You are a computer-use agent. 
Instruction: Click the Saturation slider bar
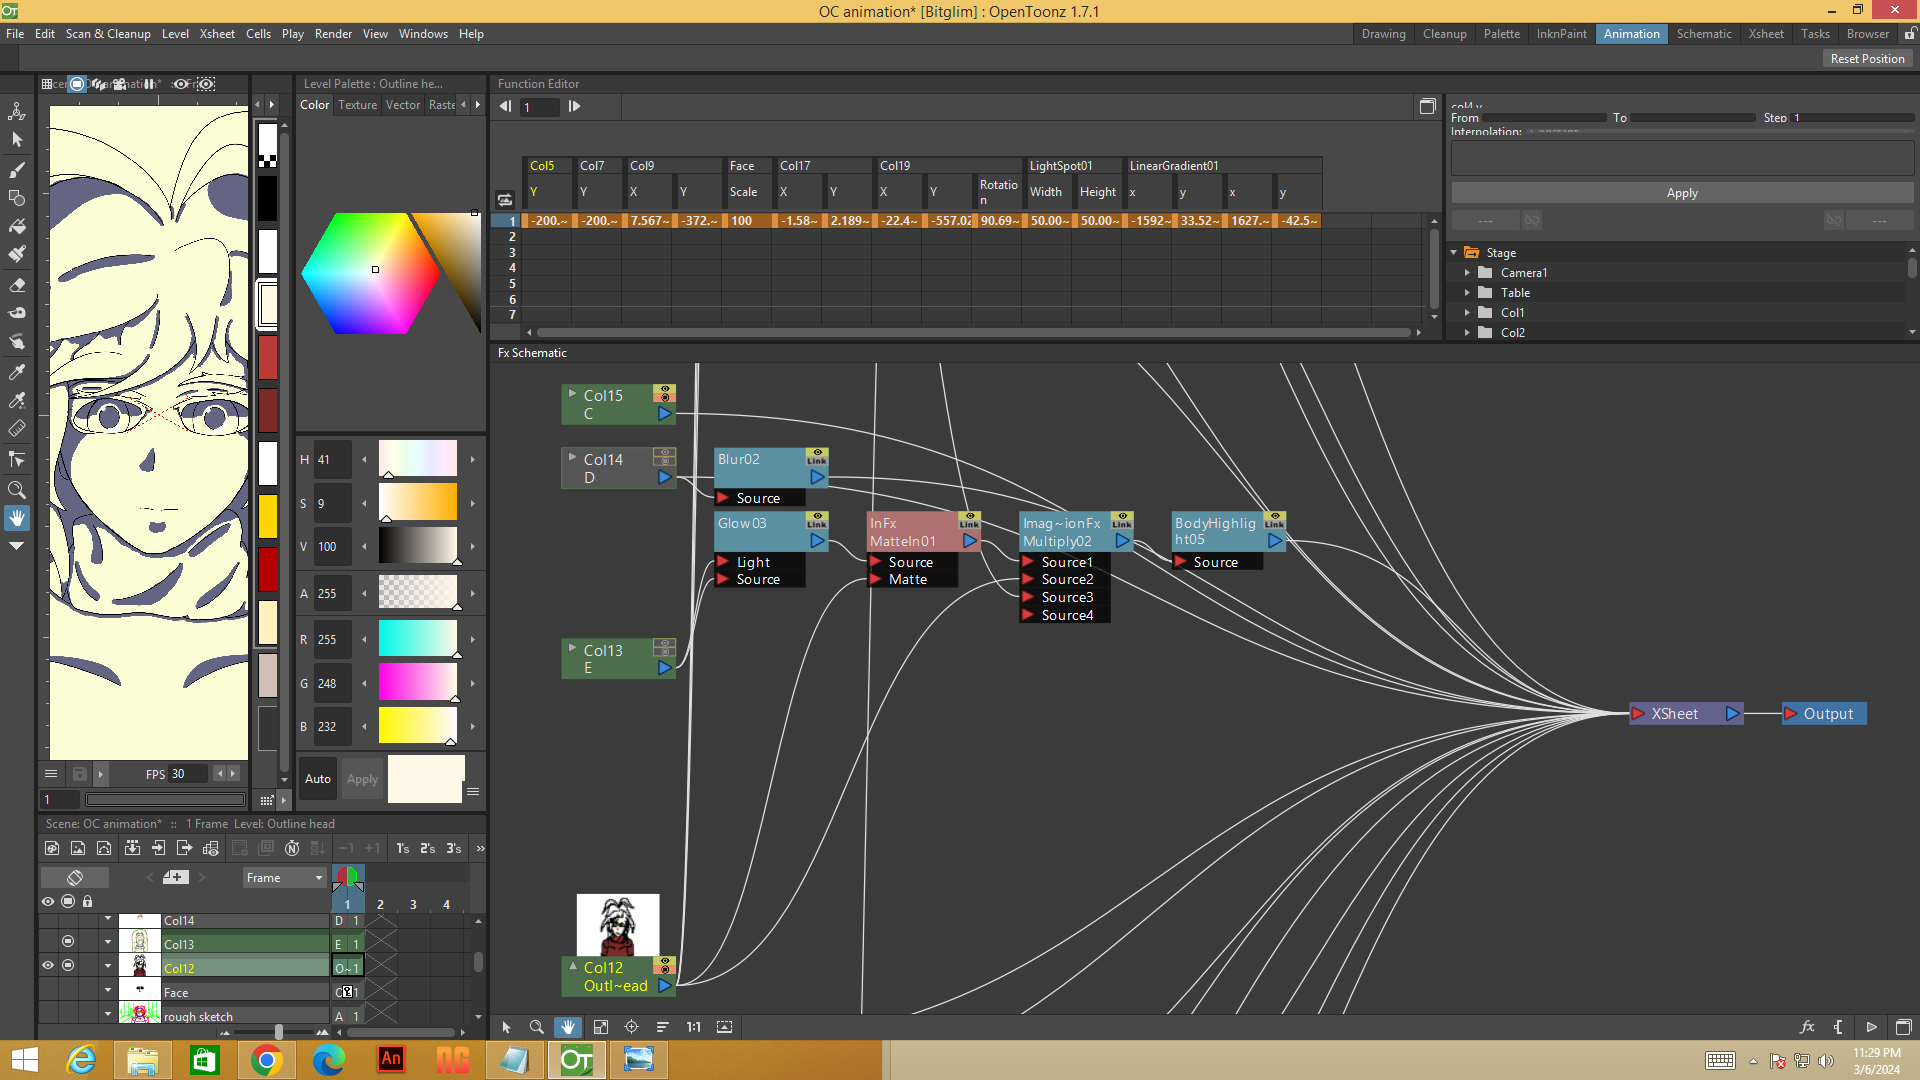coord(417,503)
